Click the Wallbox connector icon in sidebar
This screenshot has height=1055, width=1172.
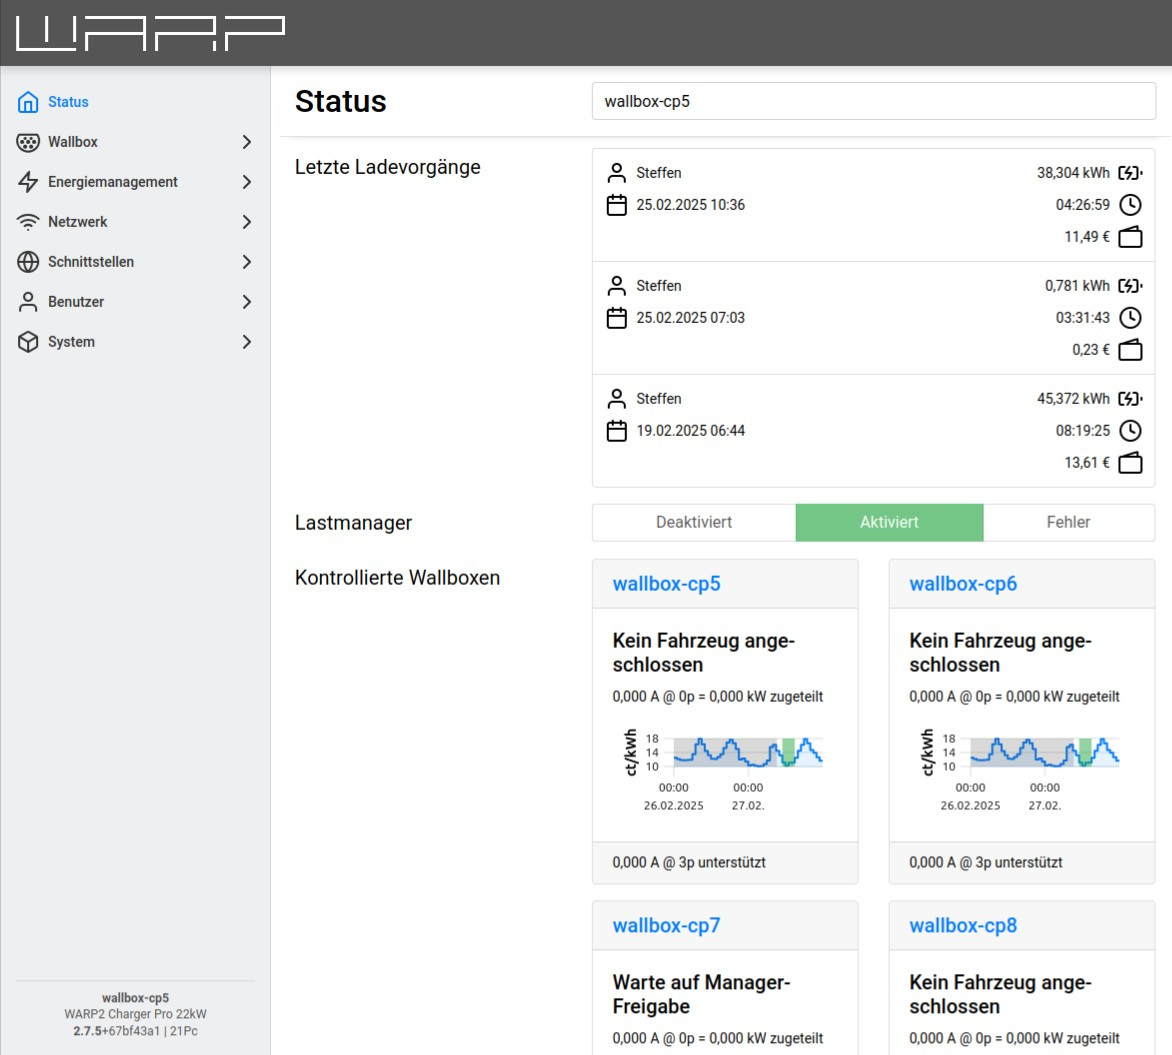[28, 142]
